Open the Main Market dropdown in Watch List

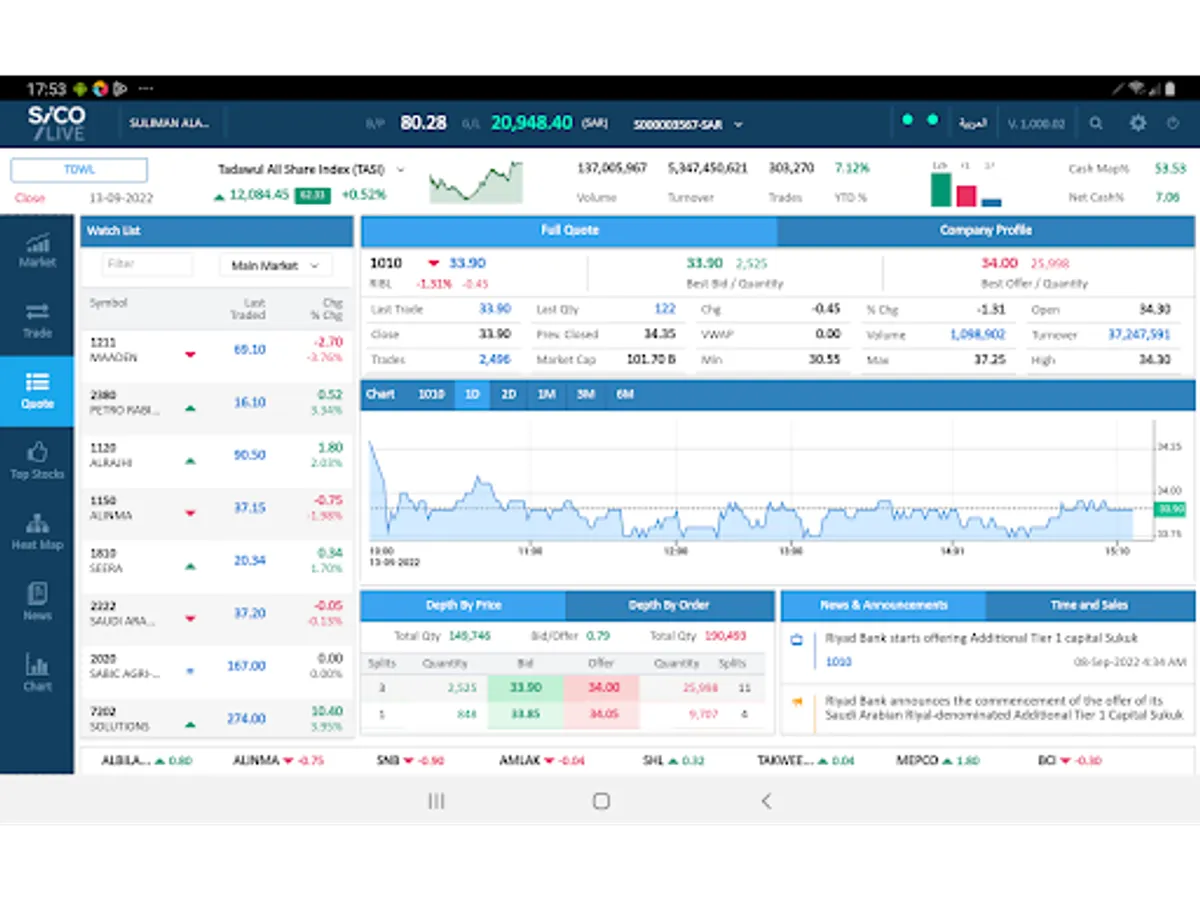[275, 266]
